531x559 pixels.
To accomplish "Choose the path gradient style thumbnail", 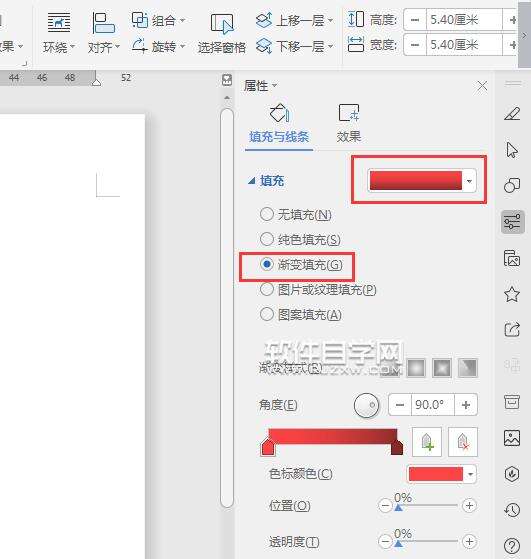I will (x=468, y=368).
